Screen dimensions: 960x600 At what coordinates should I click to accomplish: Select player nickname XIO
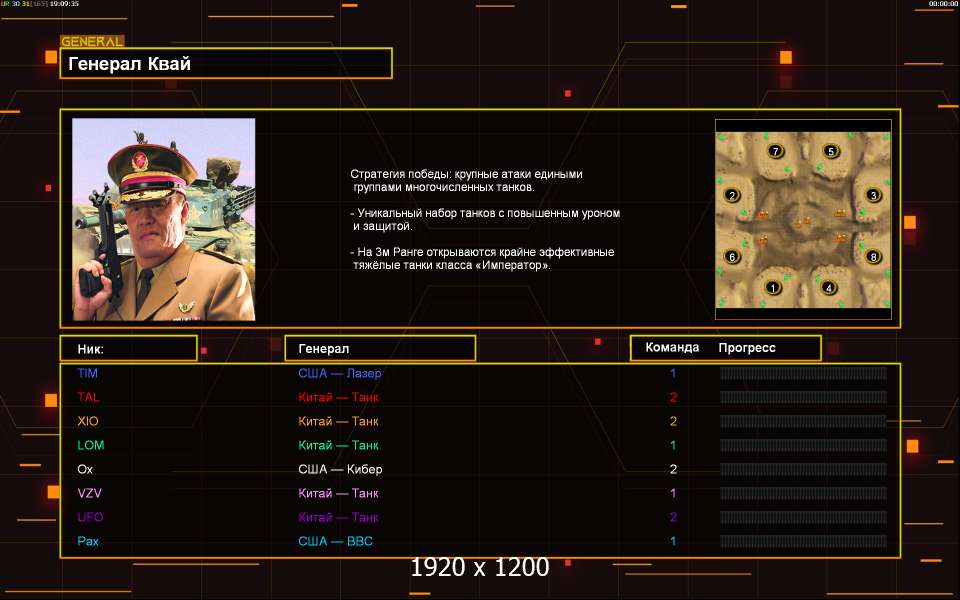coord(88,421)
